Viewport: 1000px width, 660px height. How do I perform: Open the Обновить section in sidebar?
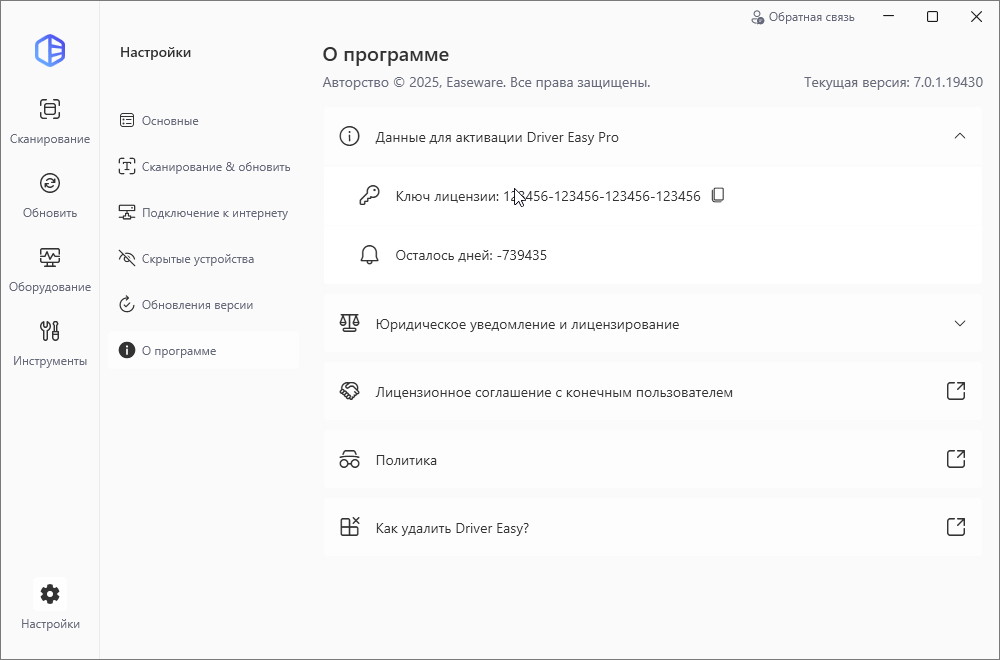coord(50,195)
